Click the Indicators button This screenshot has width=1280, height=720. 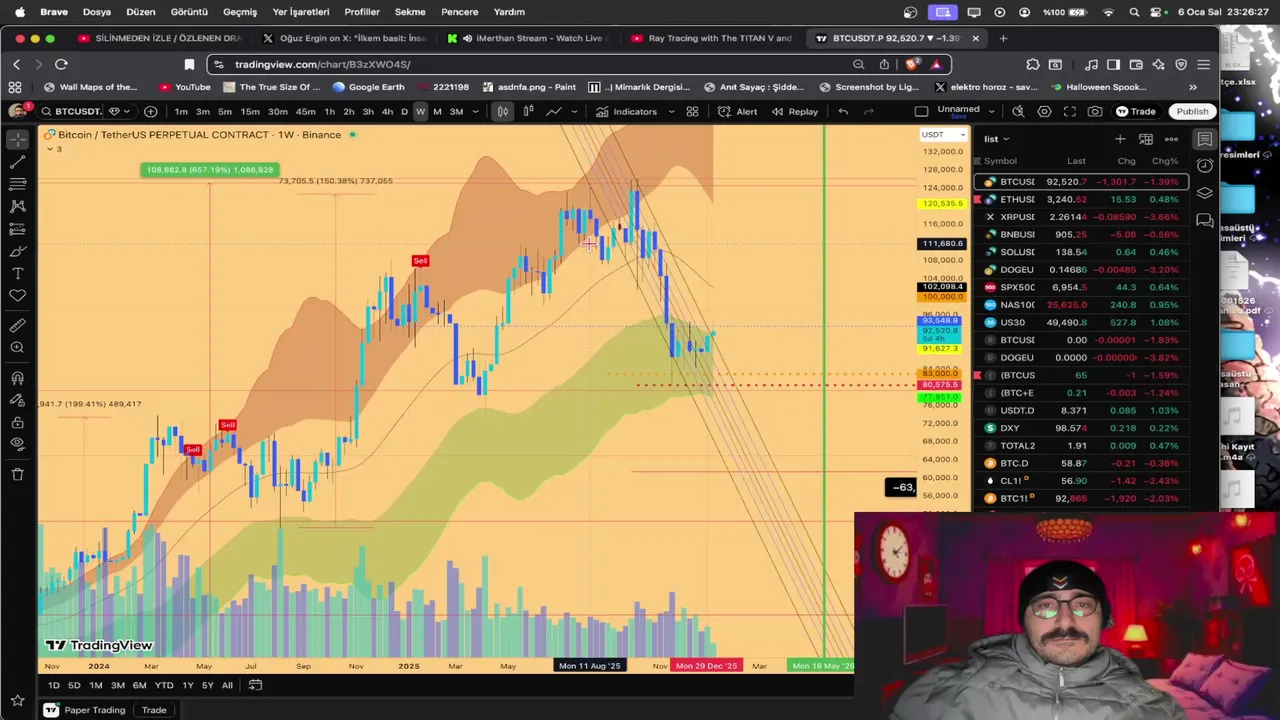coord(627,111)
